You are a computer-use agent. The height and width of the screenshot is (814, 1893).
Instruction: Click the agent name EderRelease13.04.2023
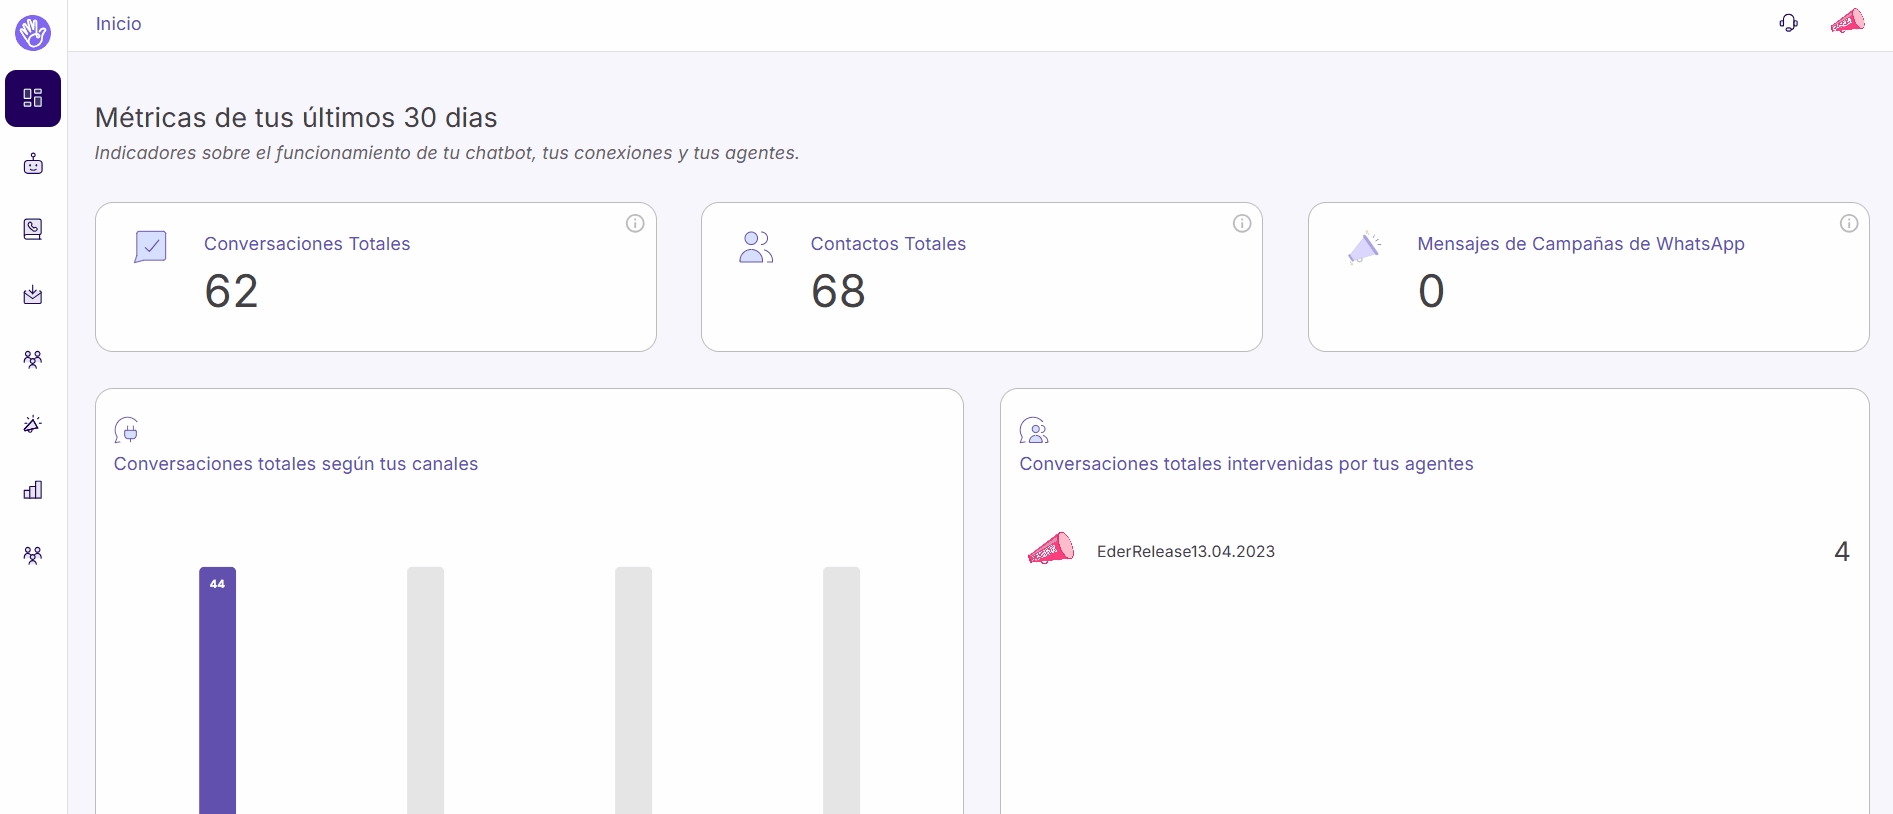pos(1186,551)
